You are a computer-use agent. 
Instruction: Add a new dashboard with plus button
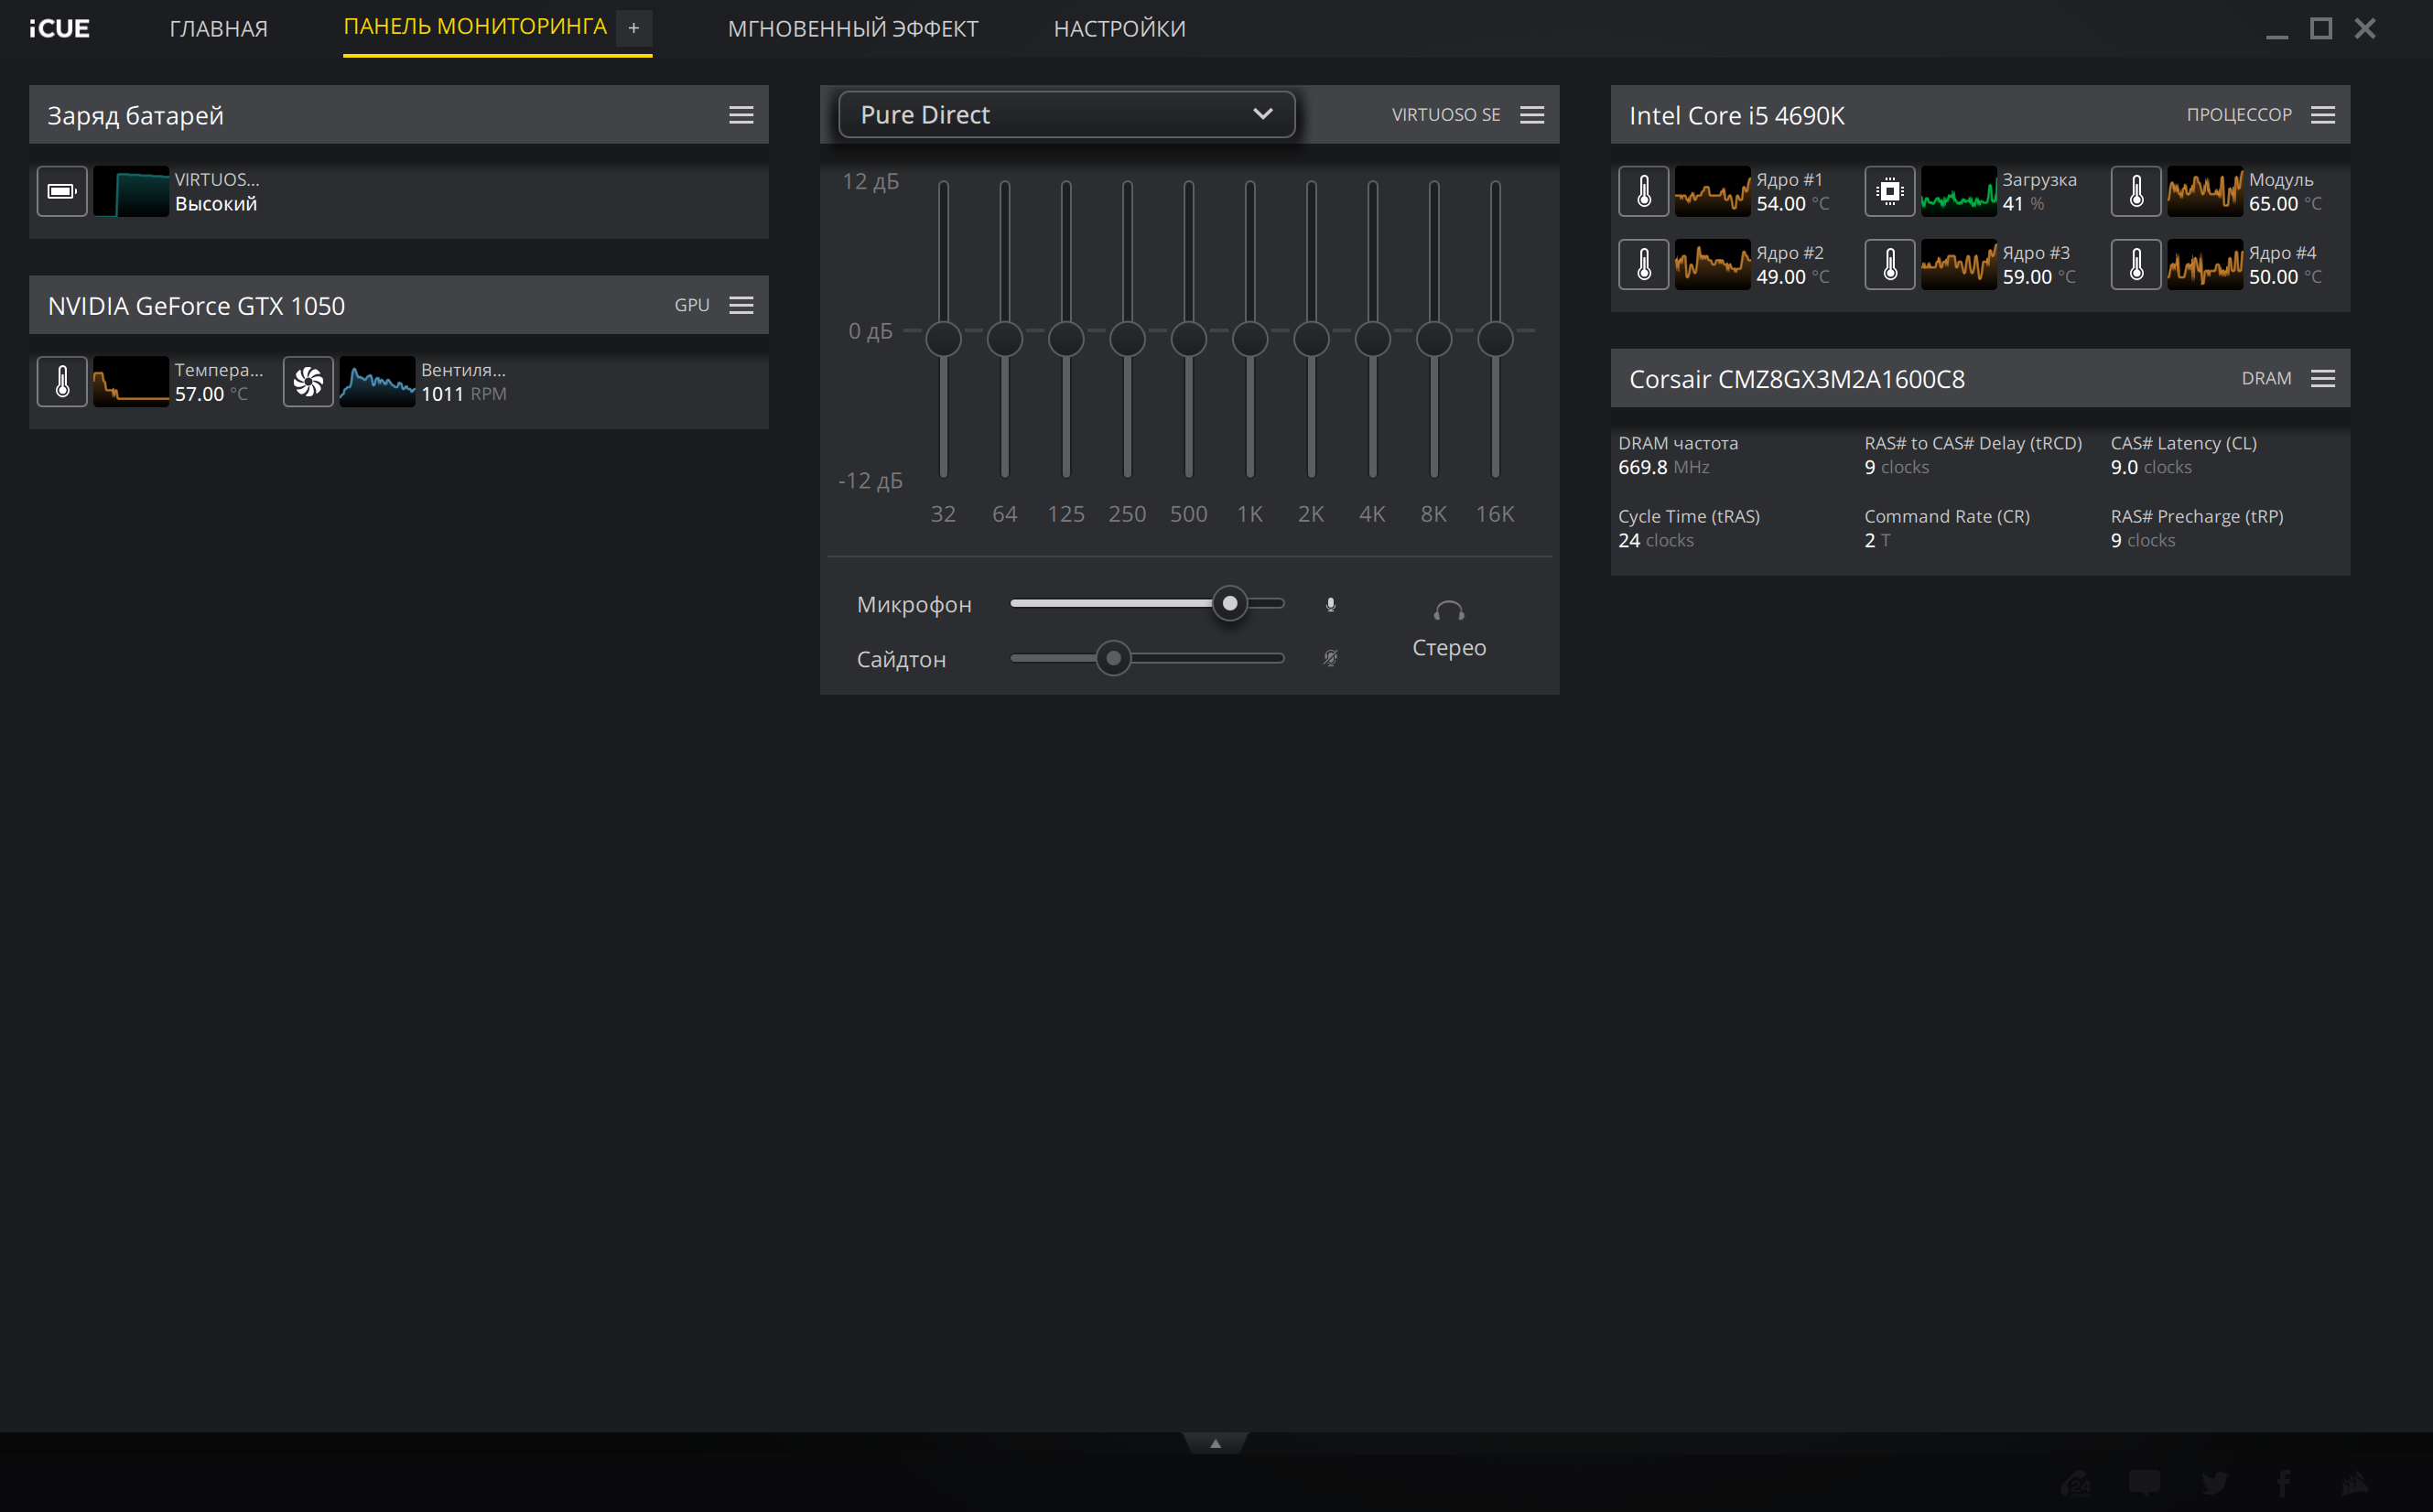pyautogui.click(x=633, y=28)
